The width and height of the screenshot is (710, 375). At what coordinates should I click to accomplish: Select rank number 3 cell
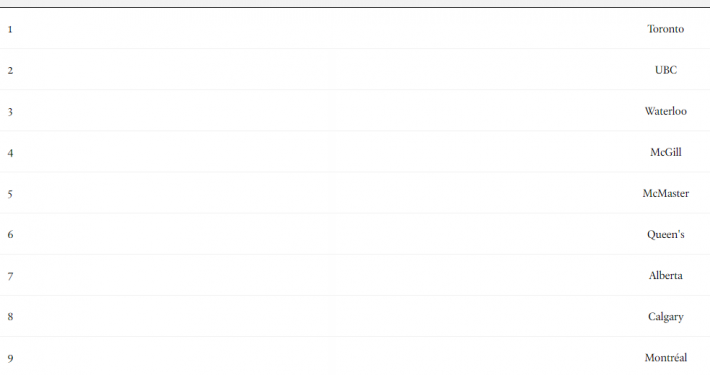[10, 112]
